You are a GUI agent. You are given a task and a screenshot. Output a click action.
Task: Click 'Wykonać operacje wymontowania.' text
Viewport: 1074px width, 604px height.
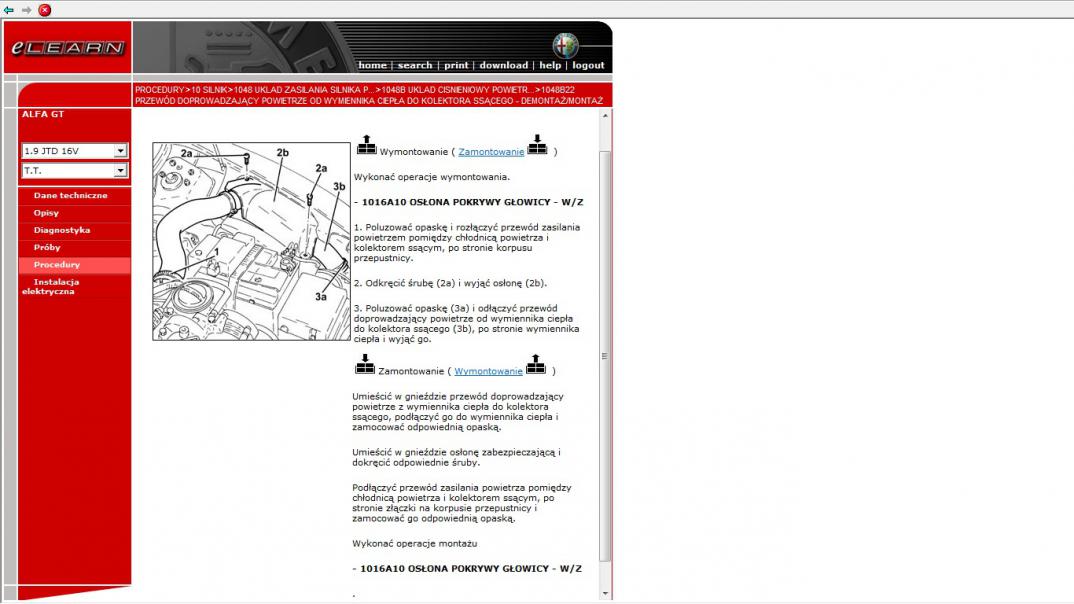pos(432,177)
